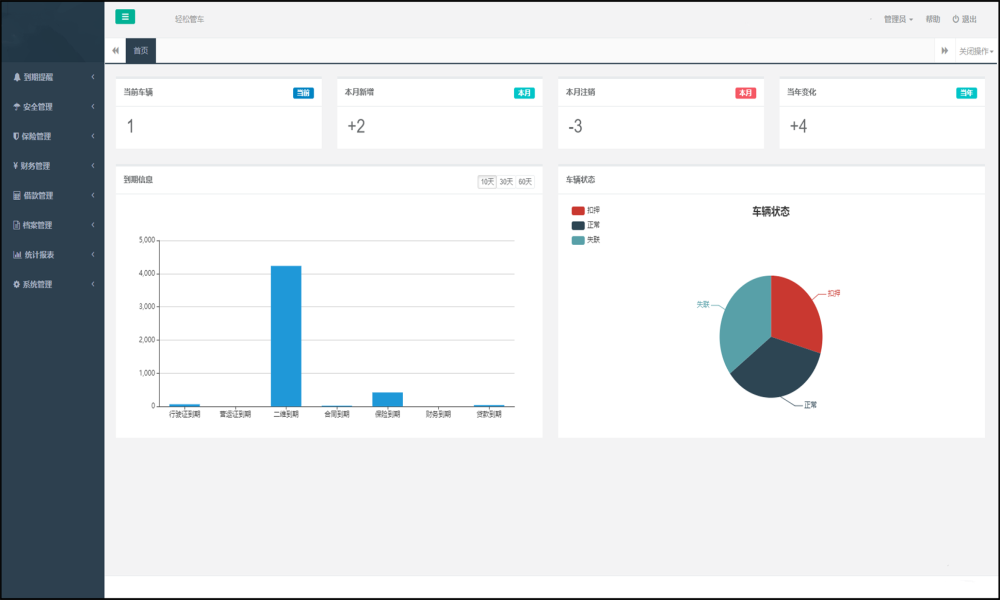Click the 当年变化 value +4
The height and width of the screenshot is (600, 1000).
pyautogui.click(x=798, y=126)
